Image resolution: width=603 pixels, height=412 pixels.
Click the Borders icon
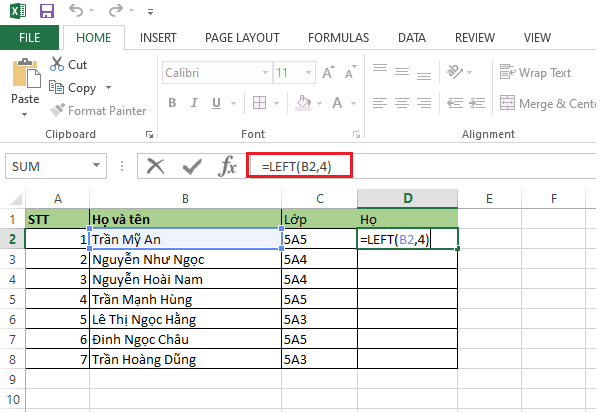tap(259, 103)
